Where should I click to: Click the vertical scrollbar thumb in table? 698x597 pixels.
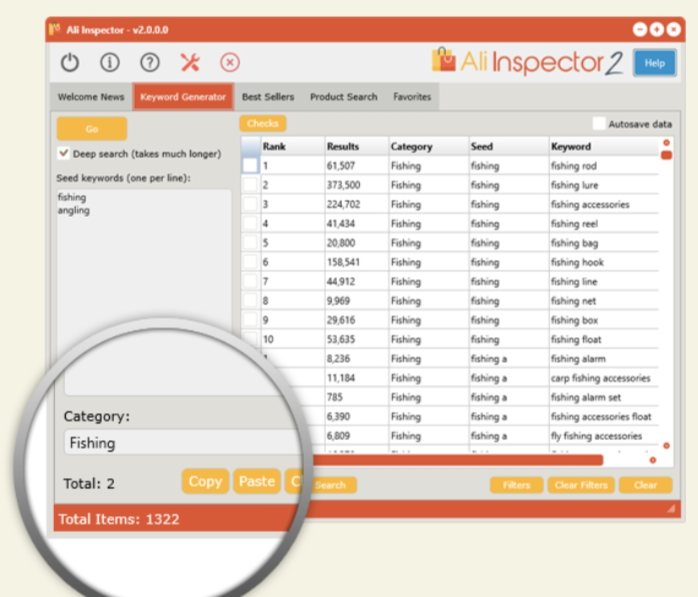point(666,155)
